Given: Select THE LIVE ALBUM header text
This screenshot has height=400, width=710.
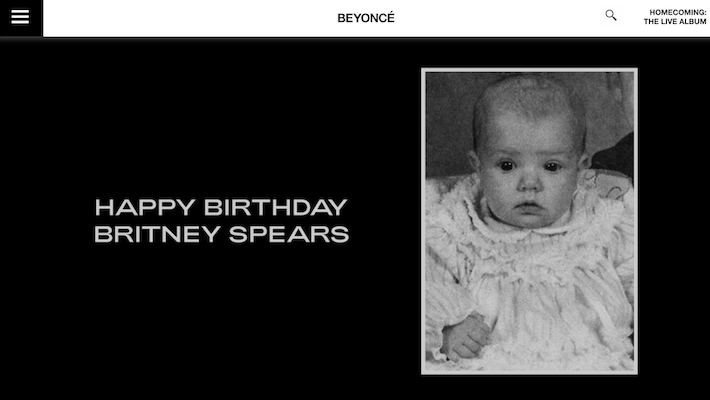Looking at the screenshot, I should pyautogui.click(x=675, y=21).
